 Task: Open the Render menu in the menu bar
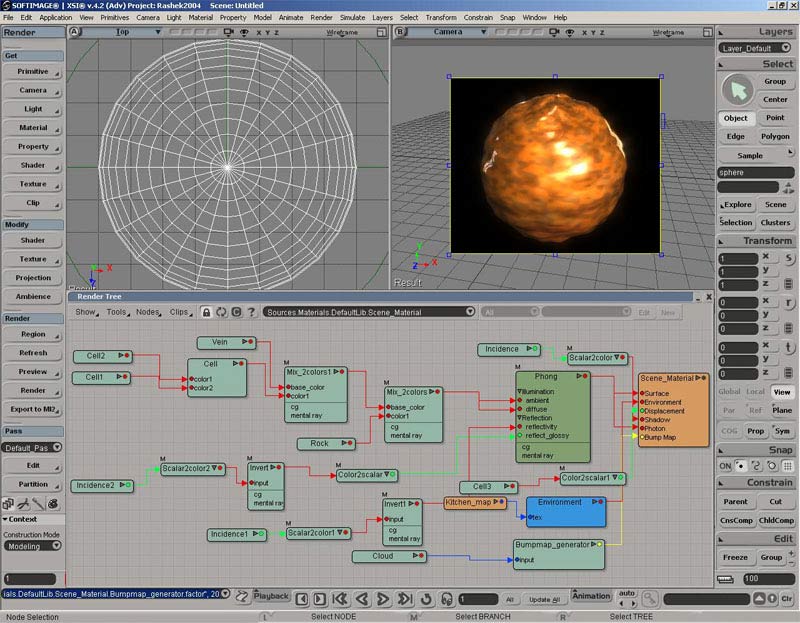[321, 17]
